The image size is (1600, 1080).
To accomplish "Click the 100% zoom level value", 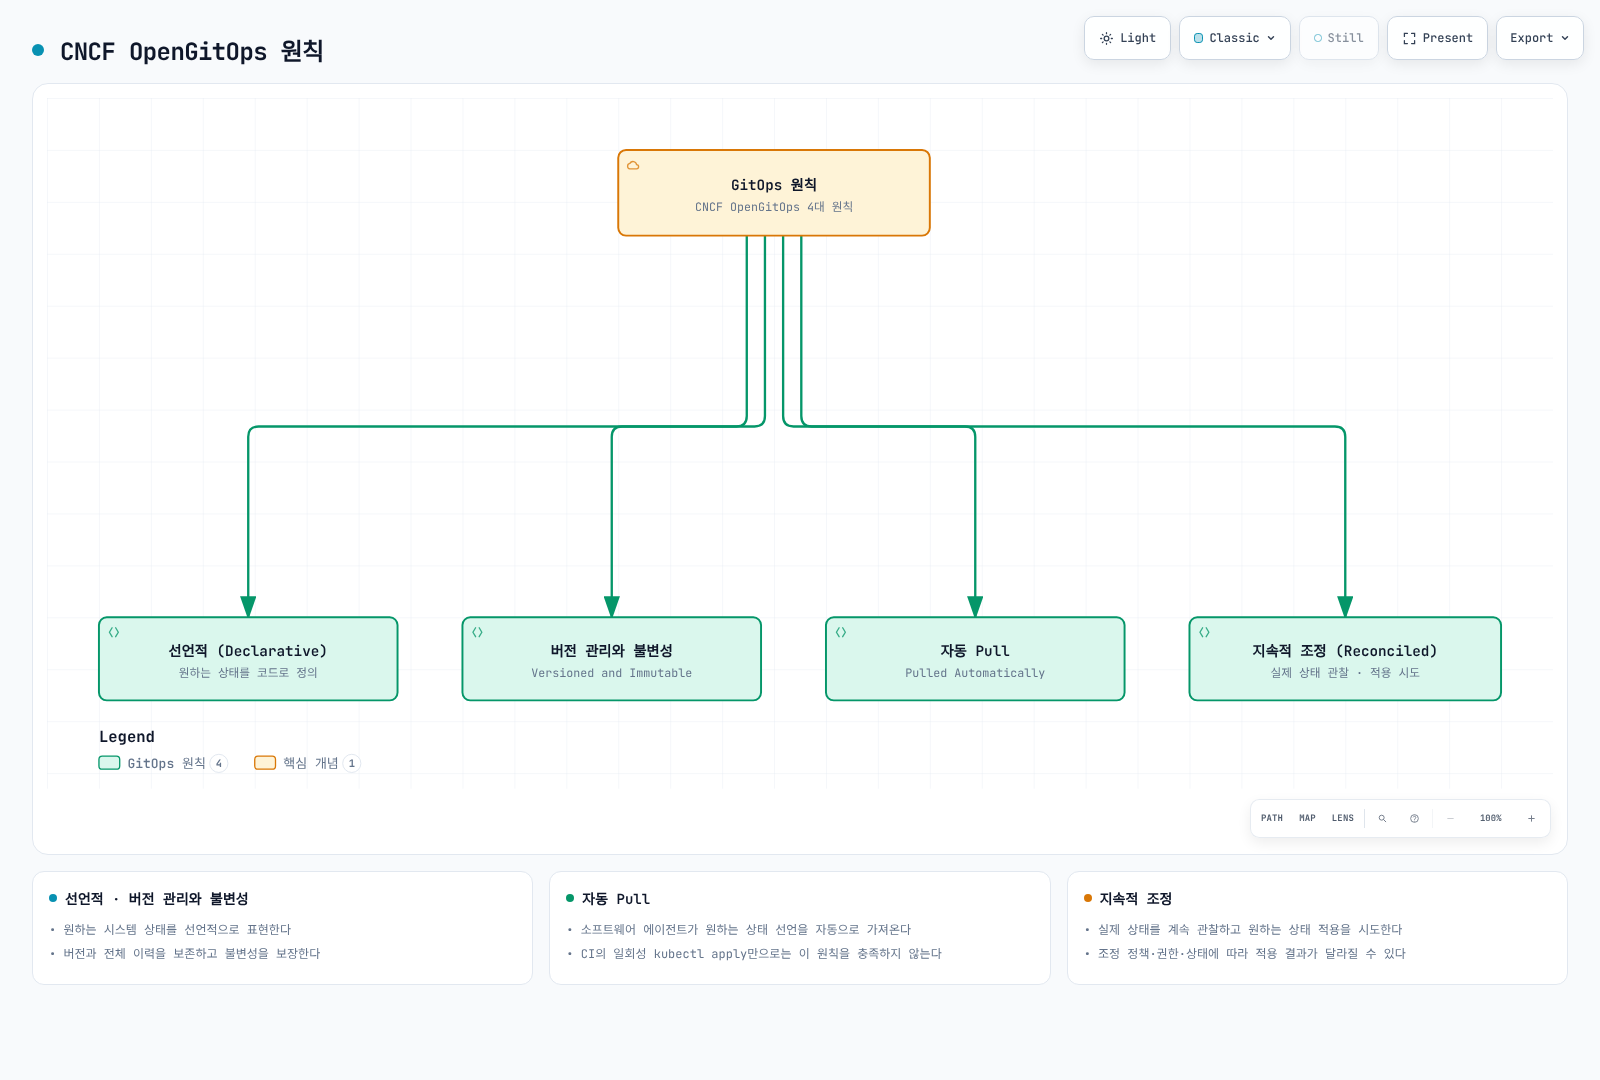I will 1491,818.
